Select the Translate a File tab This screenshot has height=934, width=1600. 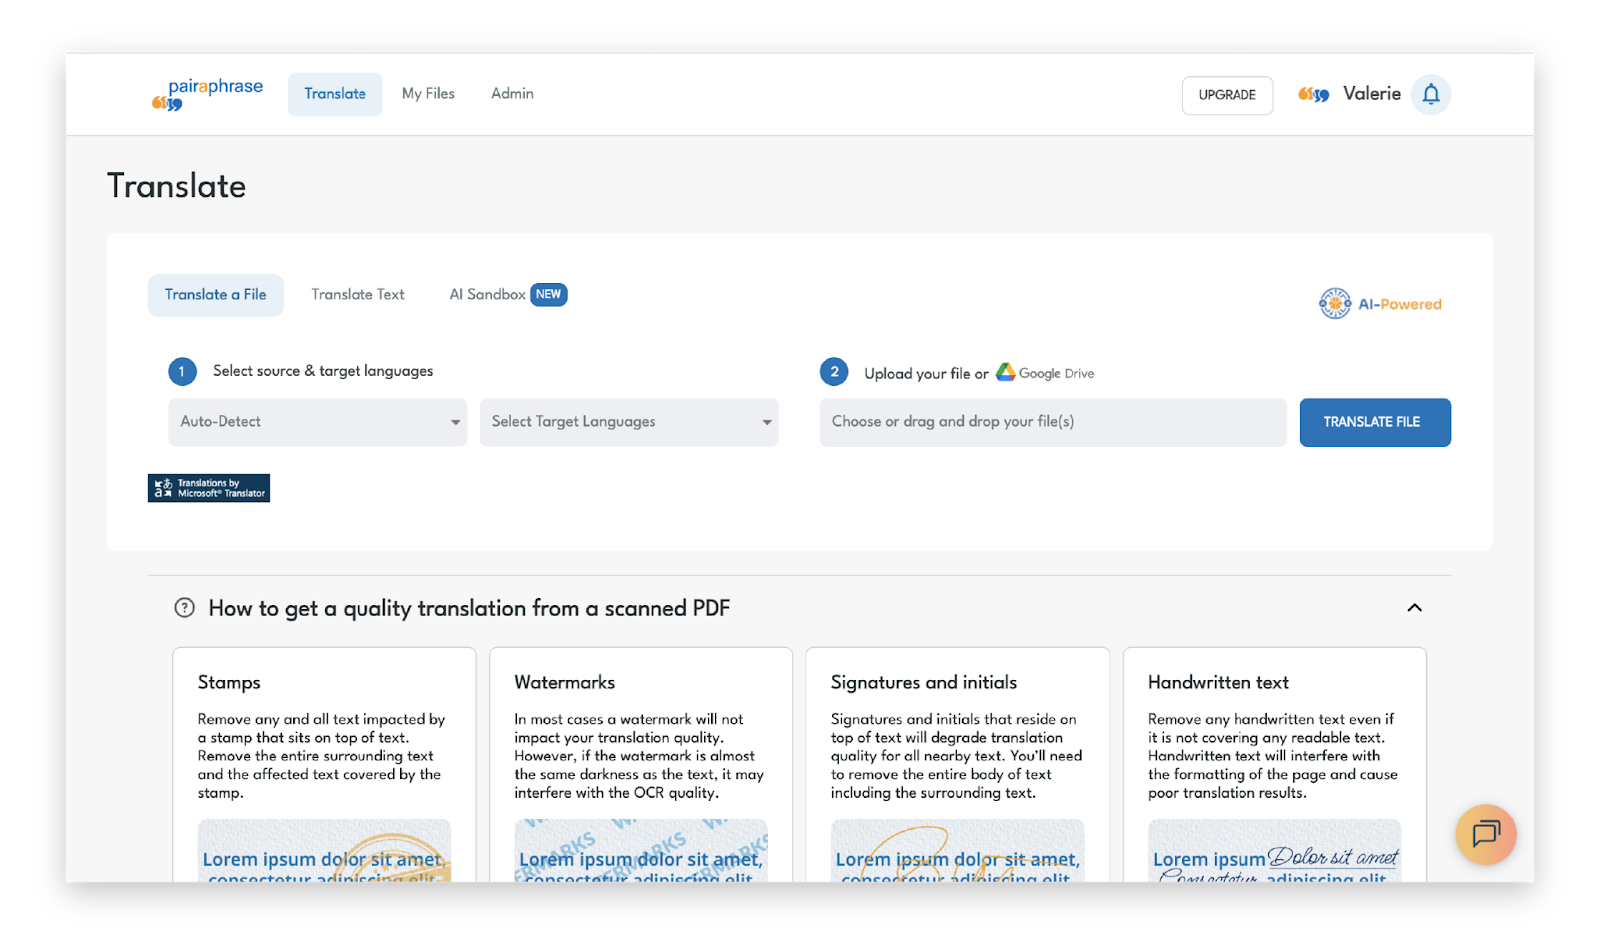tap(216, 295)
